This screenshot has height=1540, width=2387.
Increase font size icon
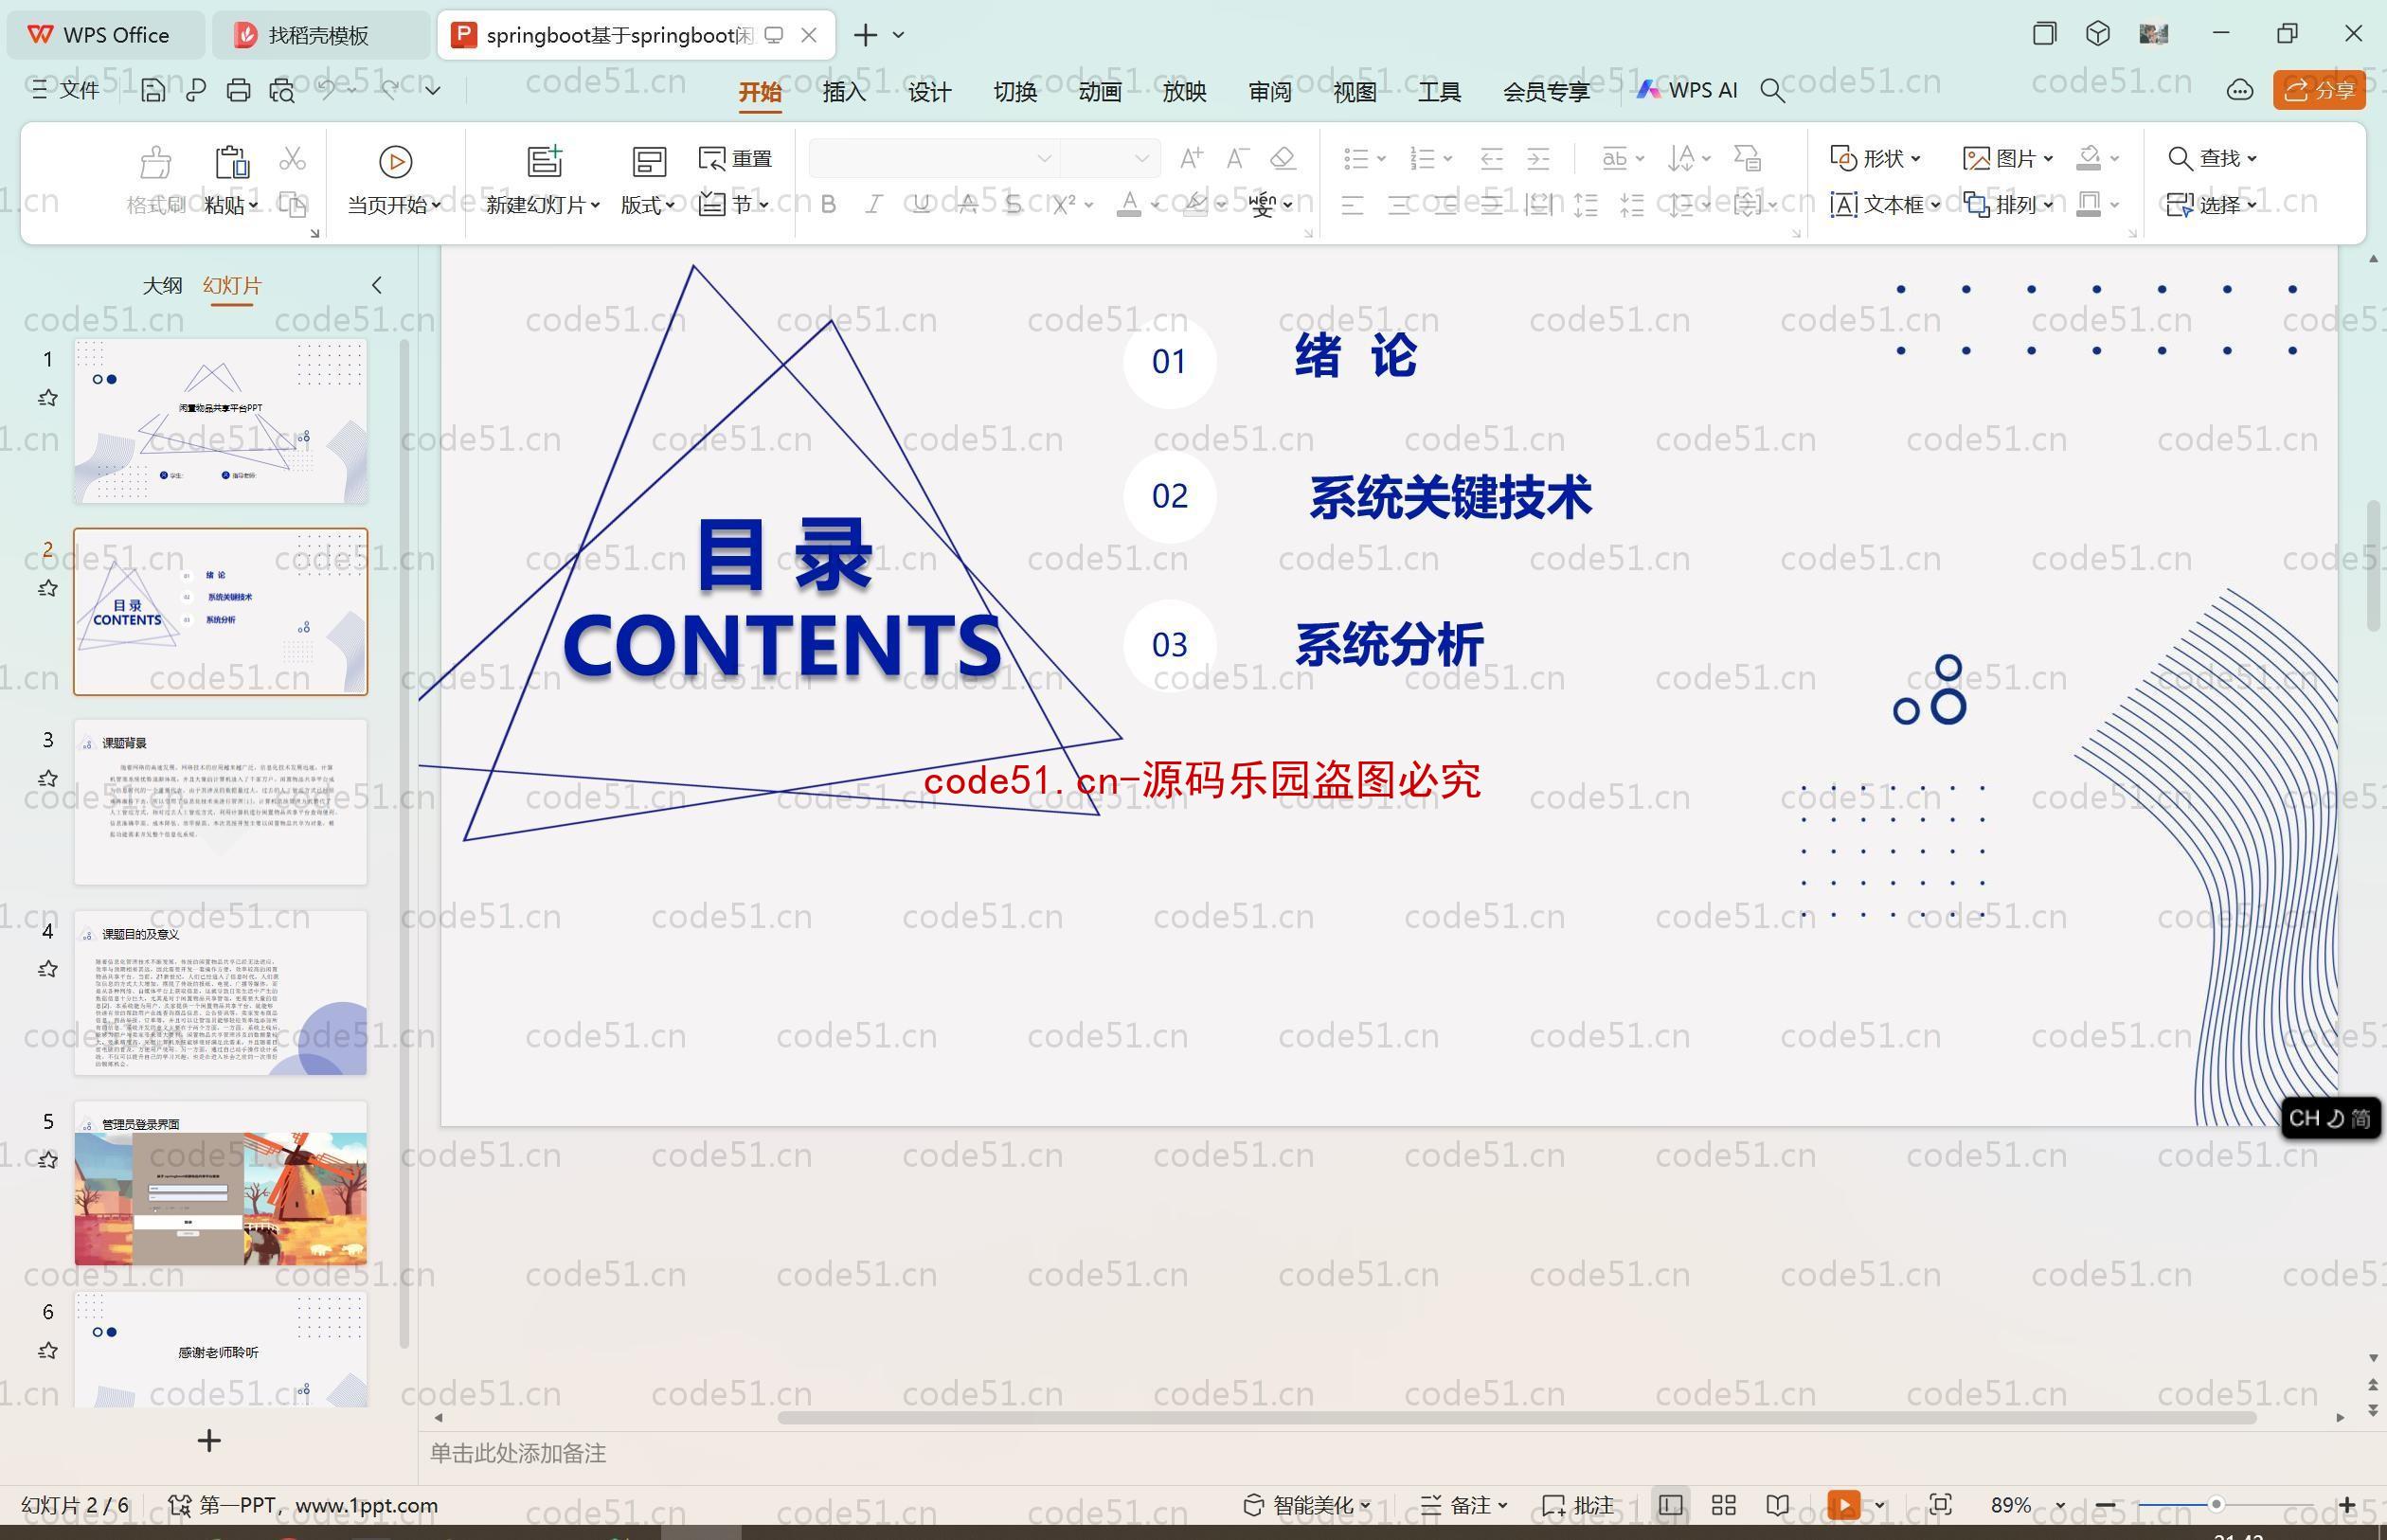[x=1191, y=158]
